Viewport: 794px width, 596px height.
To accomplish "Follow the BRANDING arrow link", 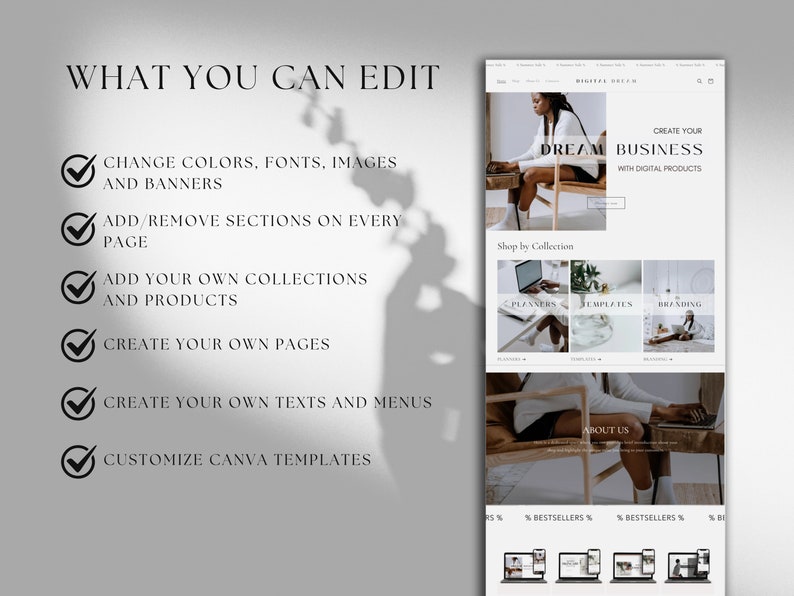I will coord(658,359).
